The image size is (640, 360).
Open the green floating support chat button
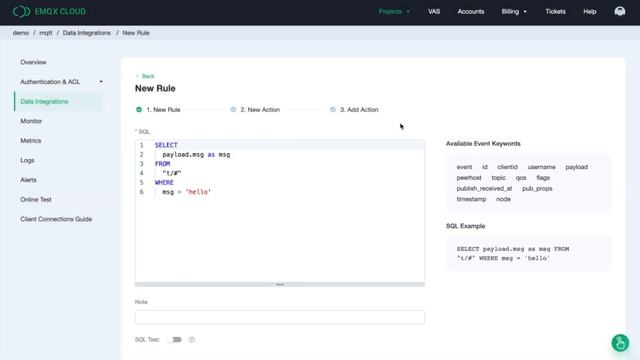coord(620,343)
